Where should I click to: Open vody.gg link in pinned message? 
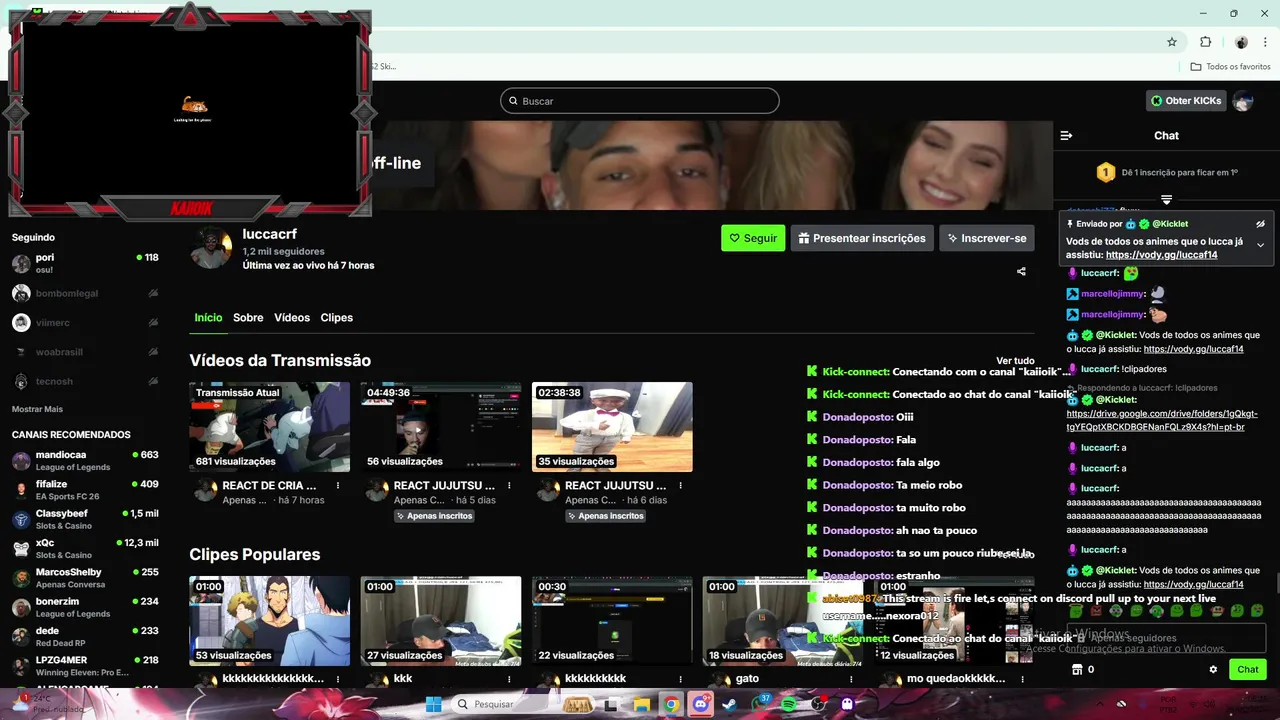[x=1161, y=255]
